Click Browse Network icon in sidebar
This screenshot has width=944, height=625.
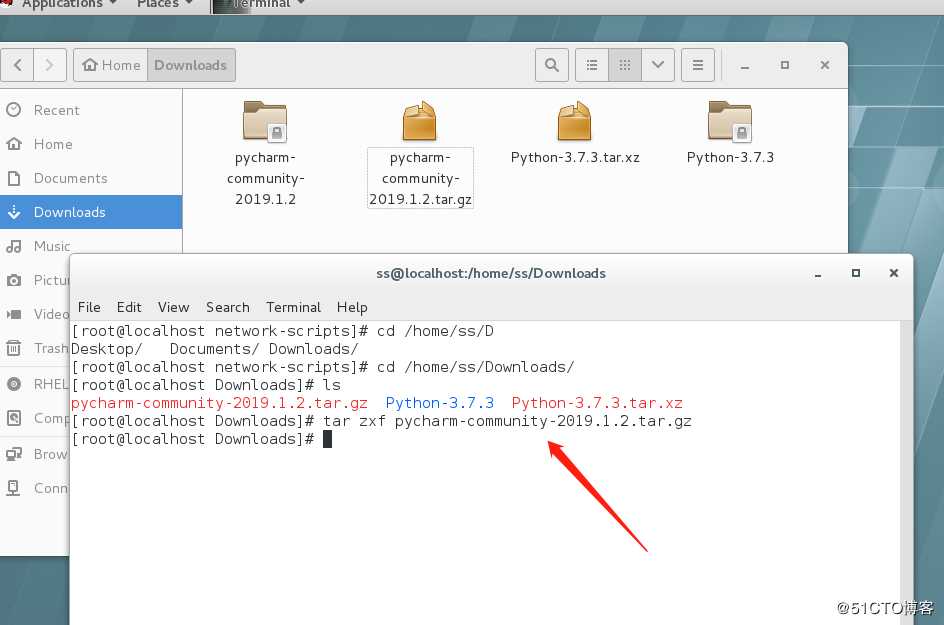(14, 454)
